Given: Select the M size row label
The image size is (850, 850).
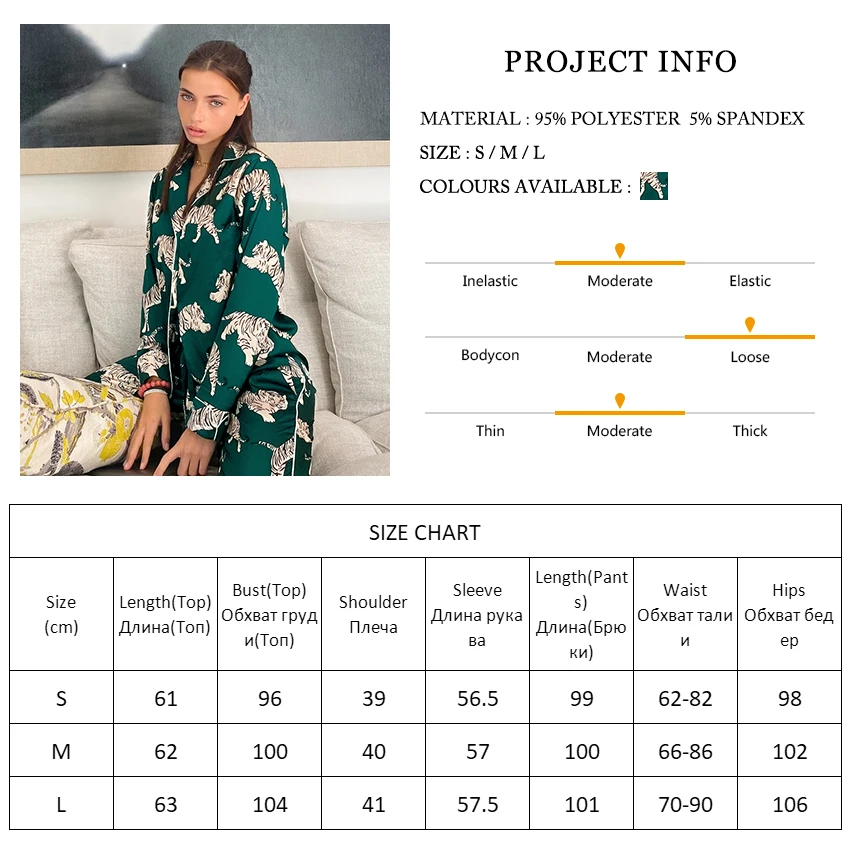Looking at the screenshot, I should click(x=61, y=751).
